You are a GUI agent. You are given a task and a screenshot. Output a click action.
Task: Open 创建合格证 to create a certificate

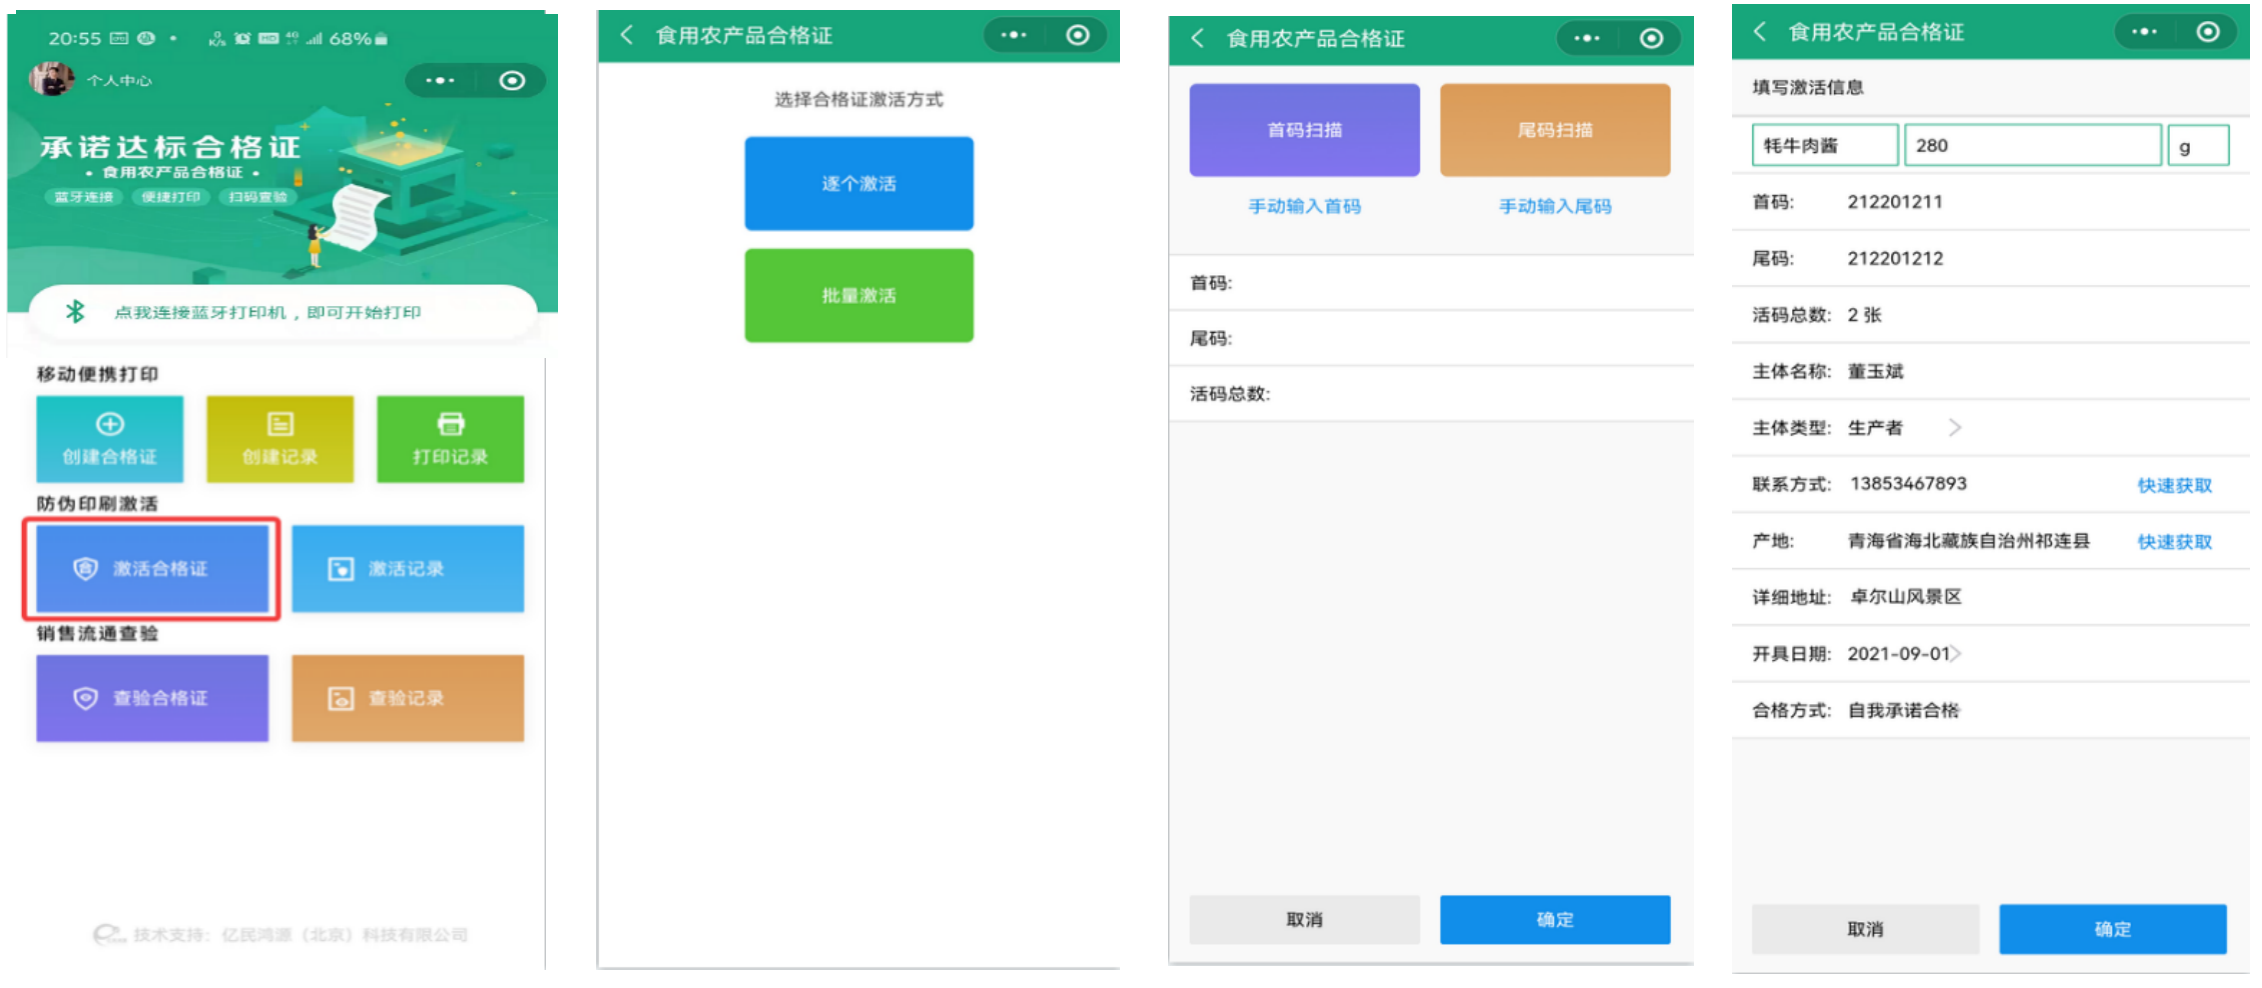pos(108,438)
